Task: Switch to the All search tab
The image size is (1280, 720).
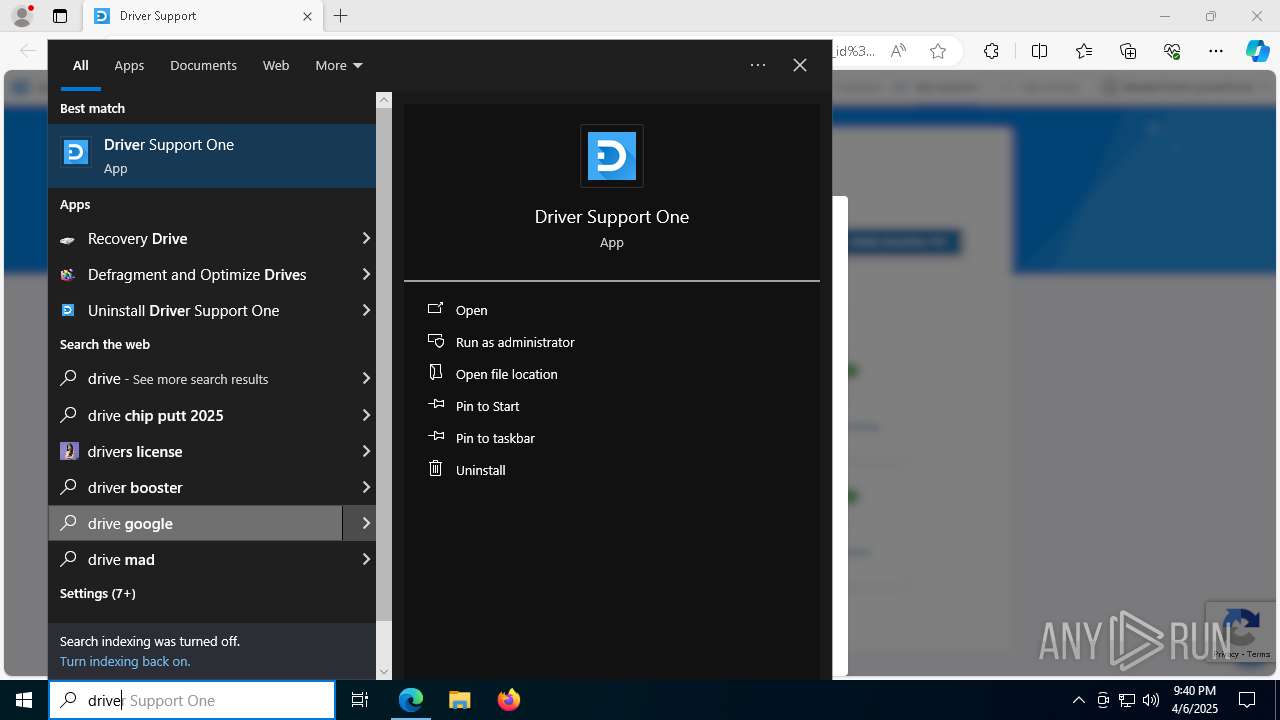Action: coord(81,65)
